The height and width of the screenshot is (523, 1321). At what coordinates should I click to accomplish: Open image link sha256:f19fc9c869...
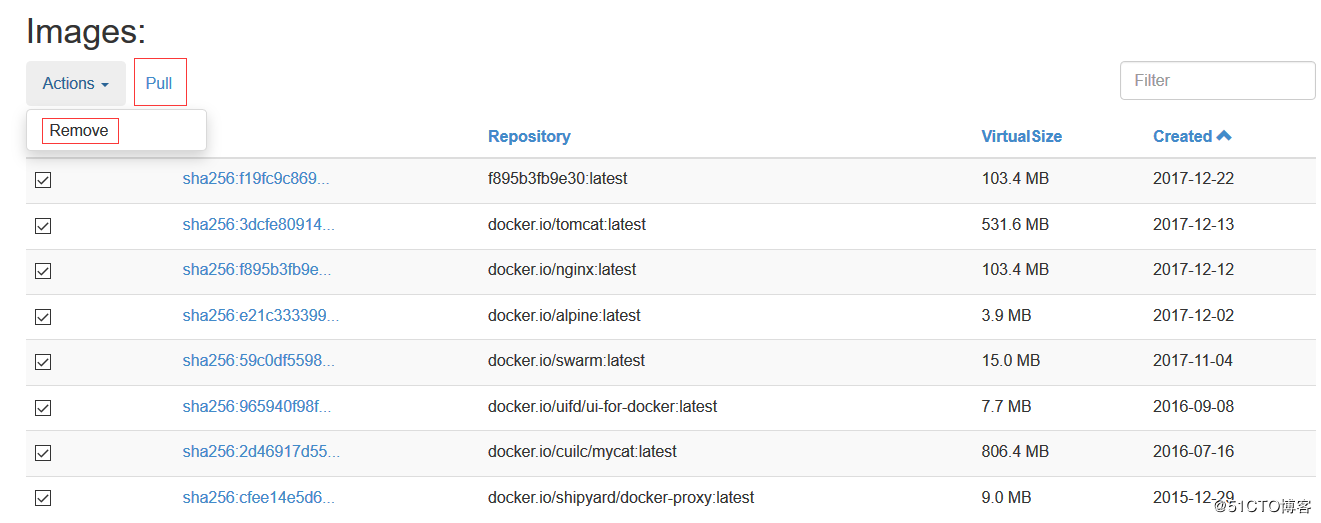click(x=255, y=179)
